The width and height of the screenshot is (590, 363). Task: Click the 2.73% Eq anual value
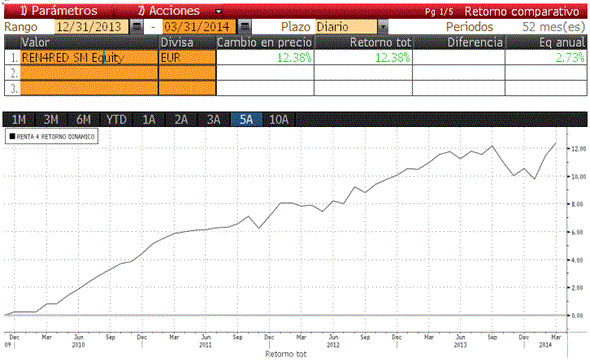[x=570, y=58]
